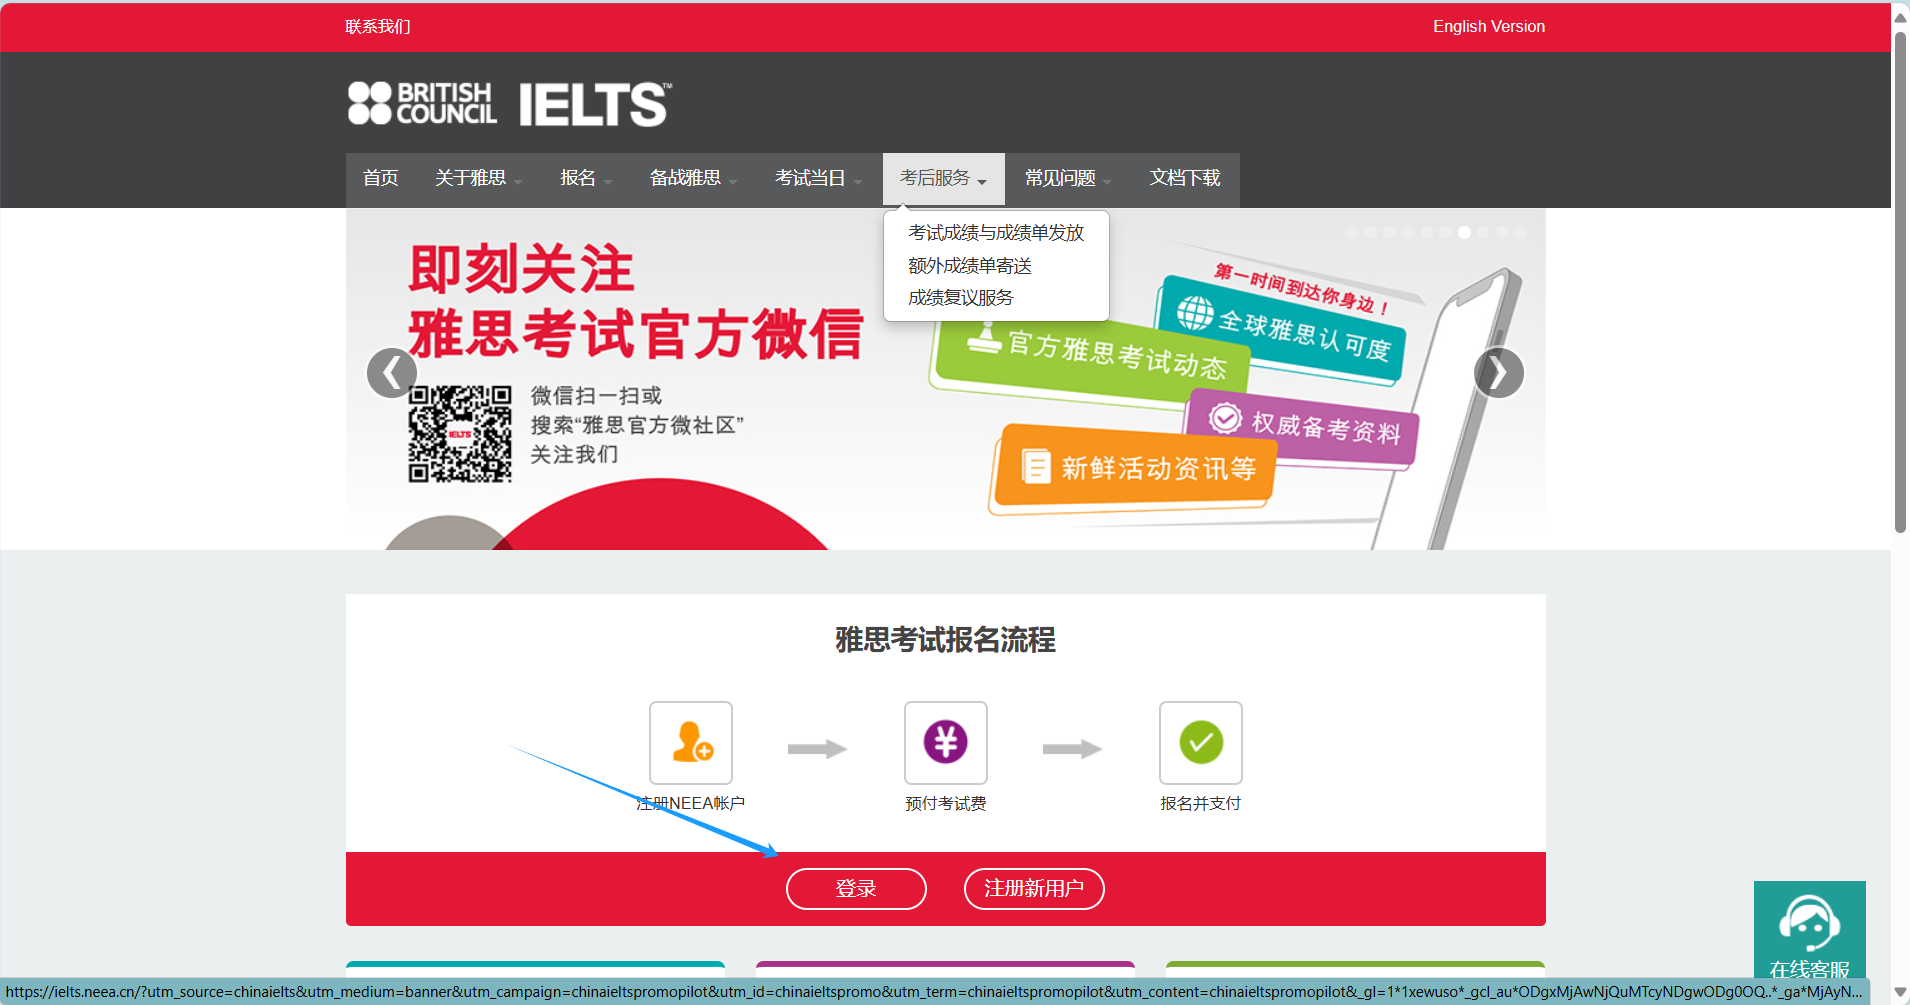
Task: Expand the 关于雅思 dropdown menu
Action: pyautogui.click(x=478, y=179)
